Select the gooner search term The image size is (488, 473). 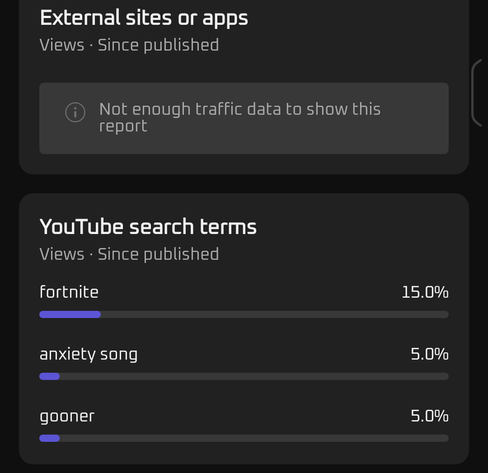pyautogui.click(x=67, y=416)
